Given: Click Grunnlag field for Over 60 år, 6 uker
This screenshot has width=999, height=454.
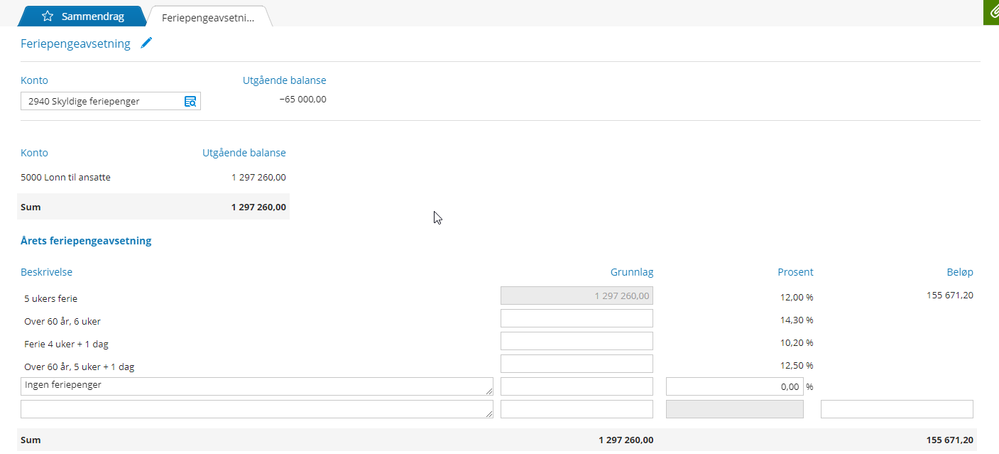Looking at the screenshot, I should point(577,318).
